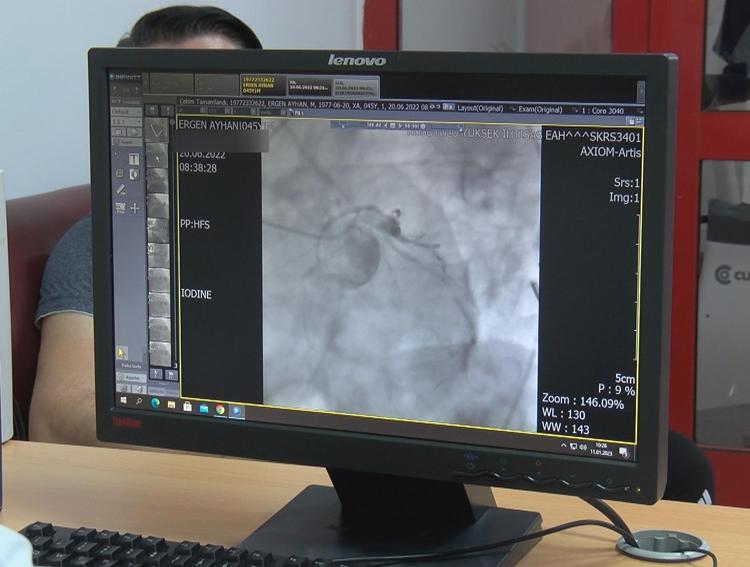Select the text annotation T tool
Viewport: 750px width, 567px height.
click(x=133, y=158)
